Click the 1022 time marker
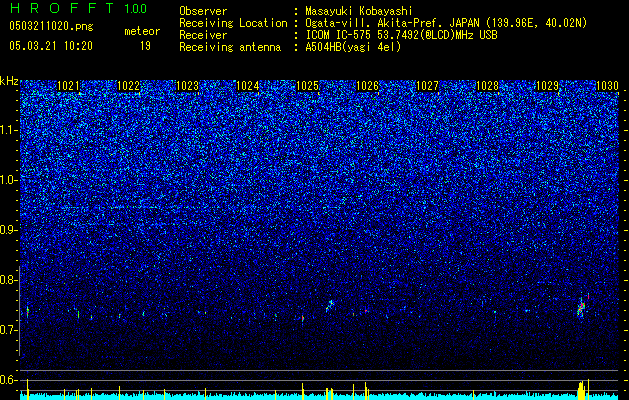 tap(128, 86)
